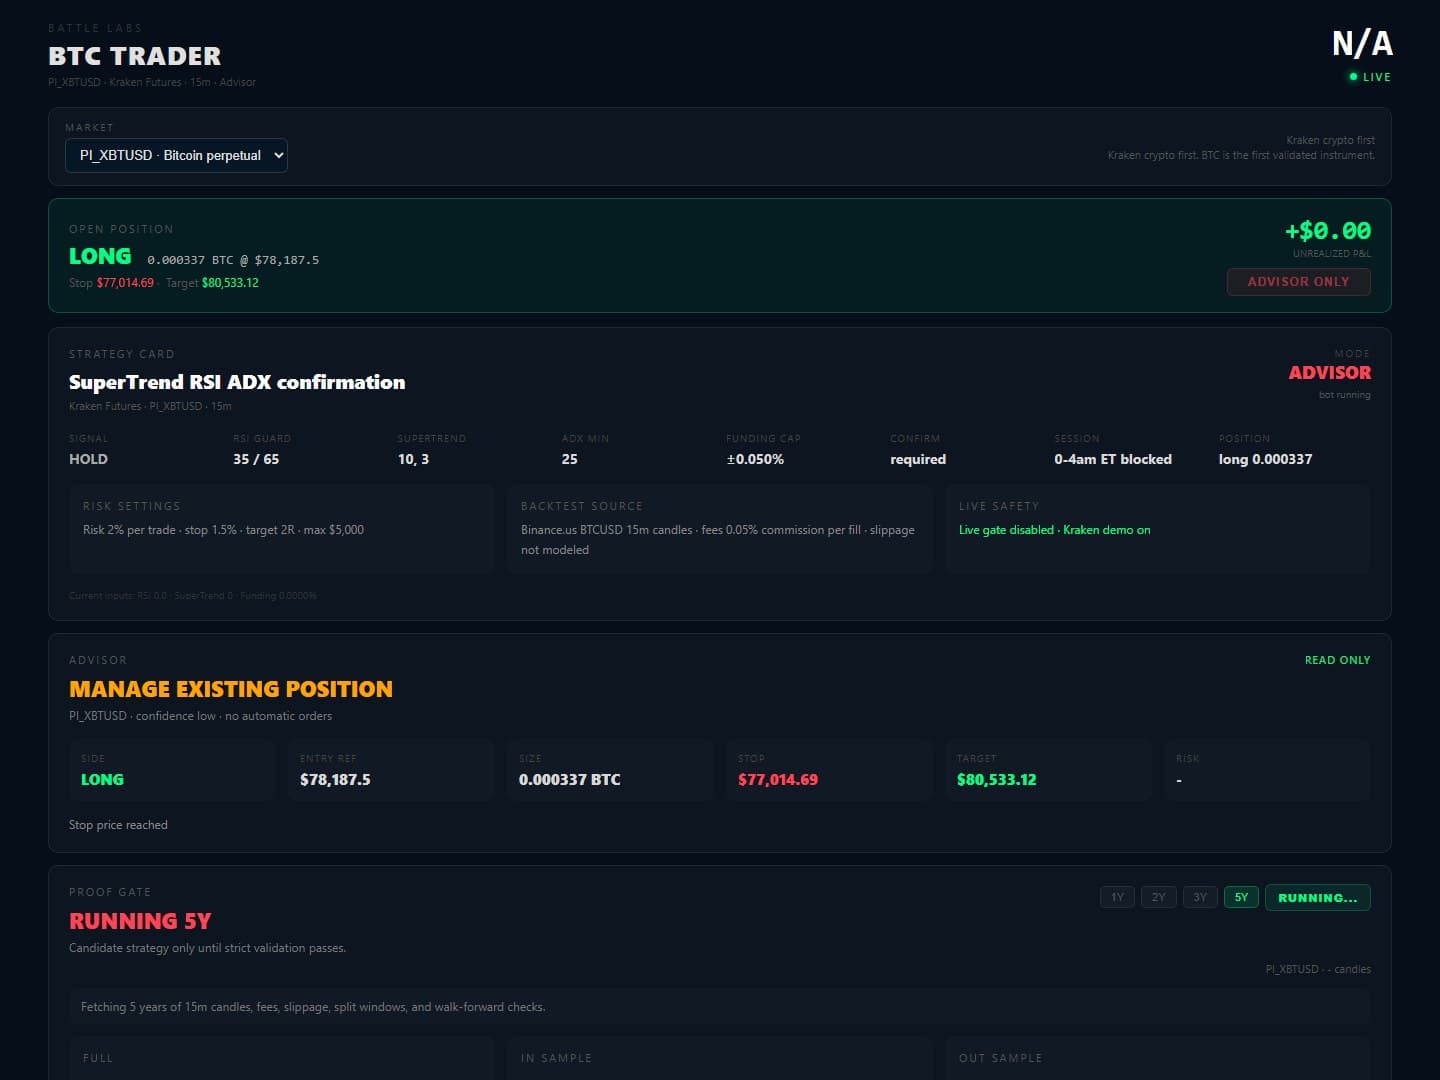The width and height of the screenshot is (1440, 1080).
Task: Select the 2Y proof gate period
Action: 1158,897
